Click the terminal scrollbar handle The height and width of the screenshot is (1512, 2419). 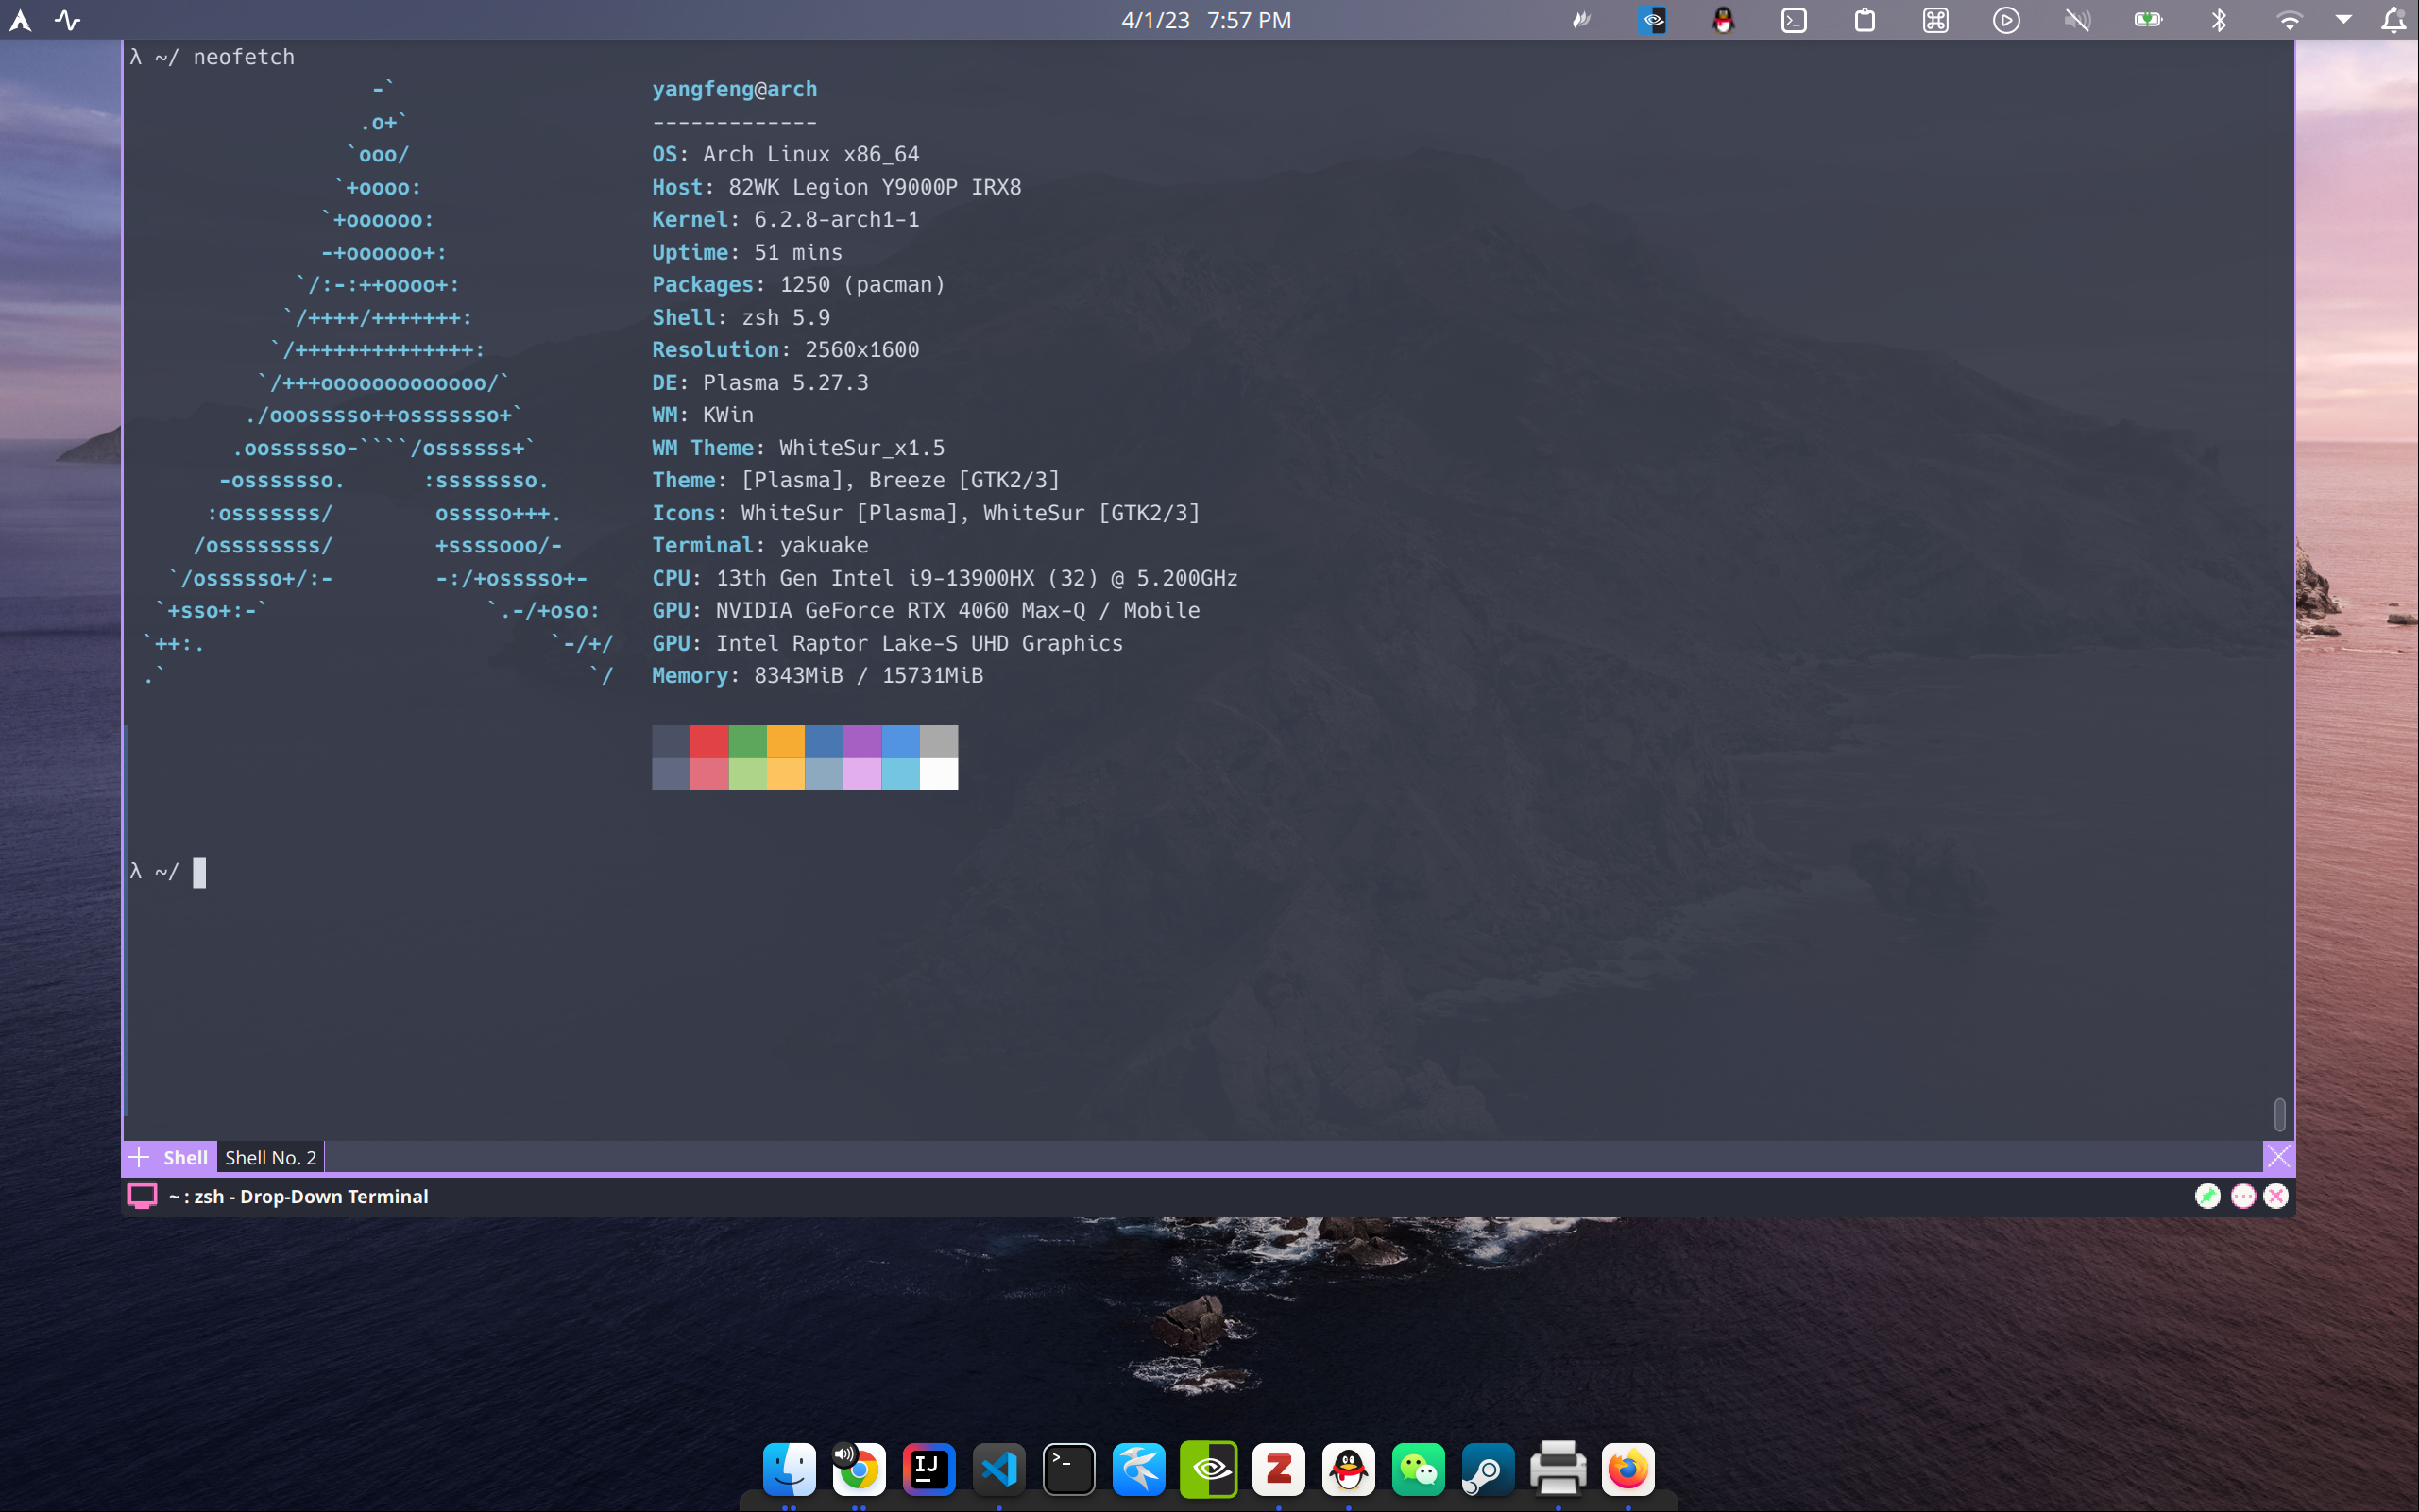tap(2280, 1113)
